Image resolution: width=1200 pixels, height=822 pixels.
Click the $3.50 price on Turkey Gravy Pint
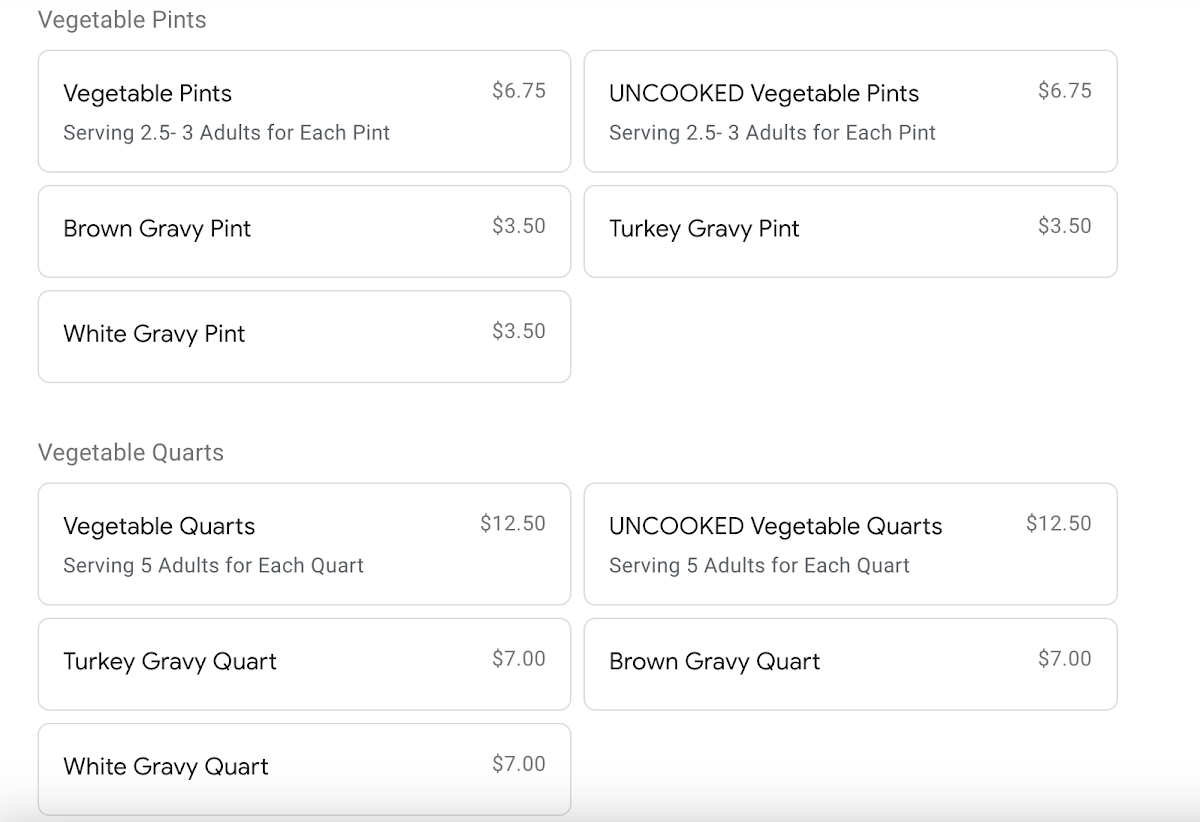click(x=1065, y=226)
